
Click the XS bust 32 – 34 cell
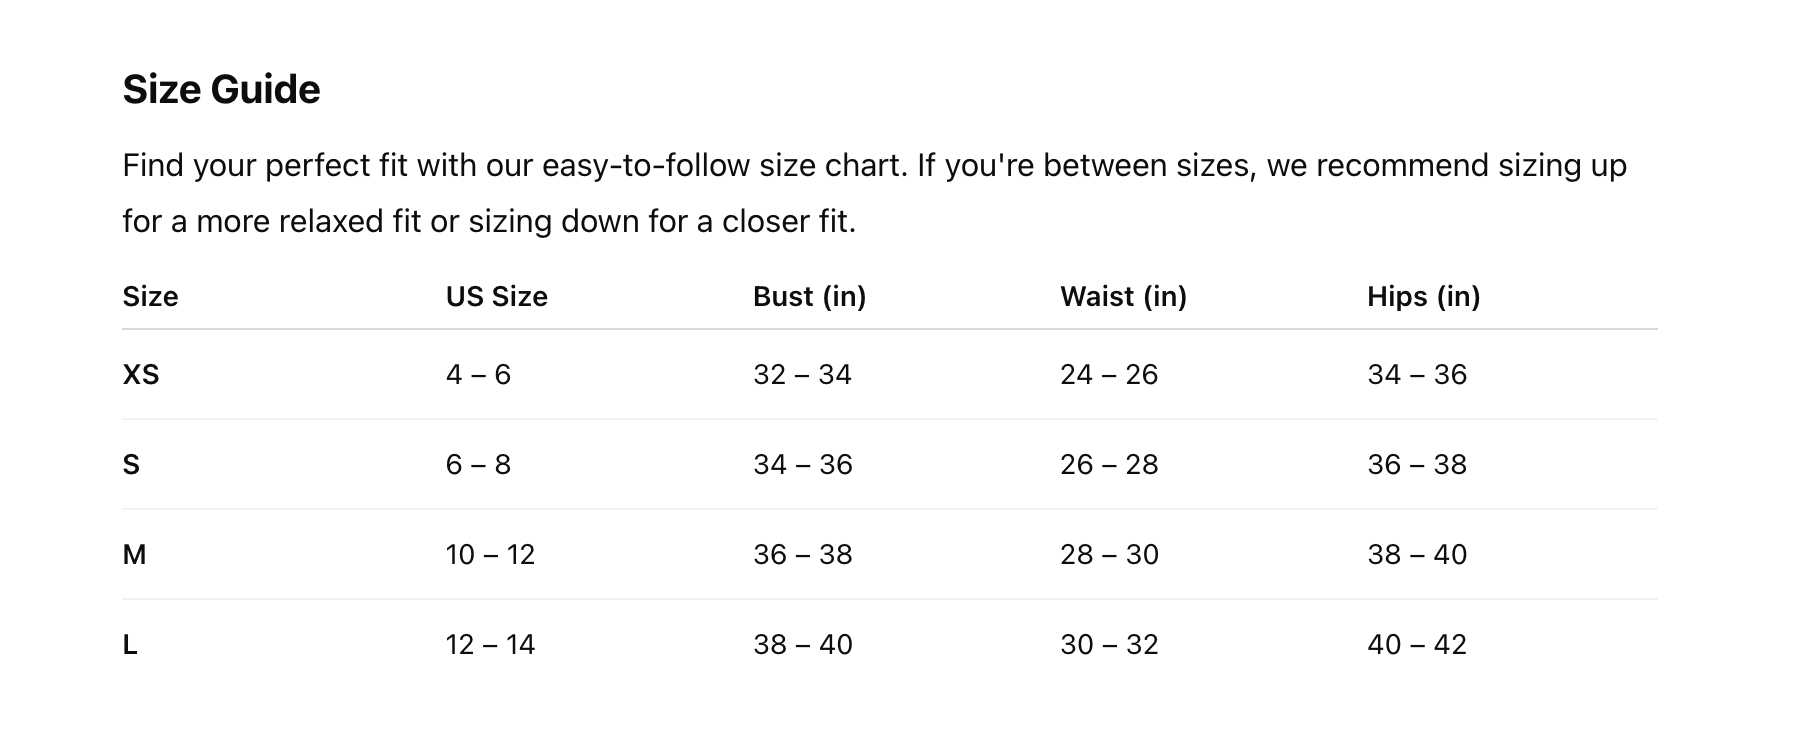click(802, 375)
